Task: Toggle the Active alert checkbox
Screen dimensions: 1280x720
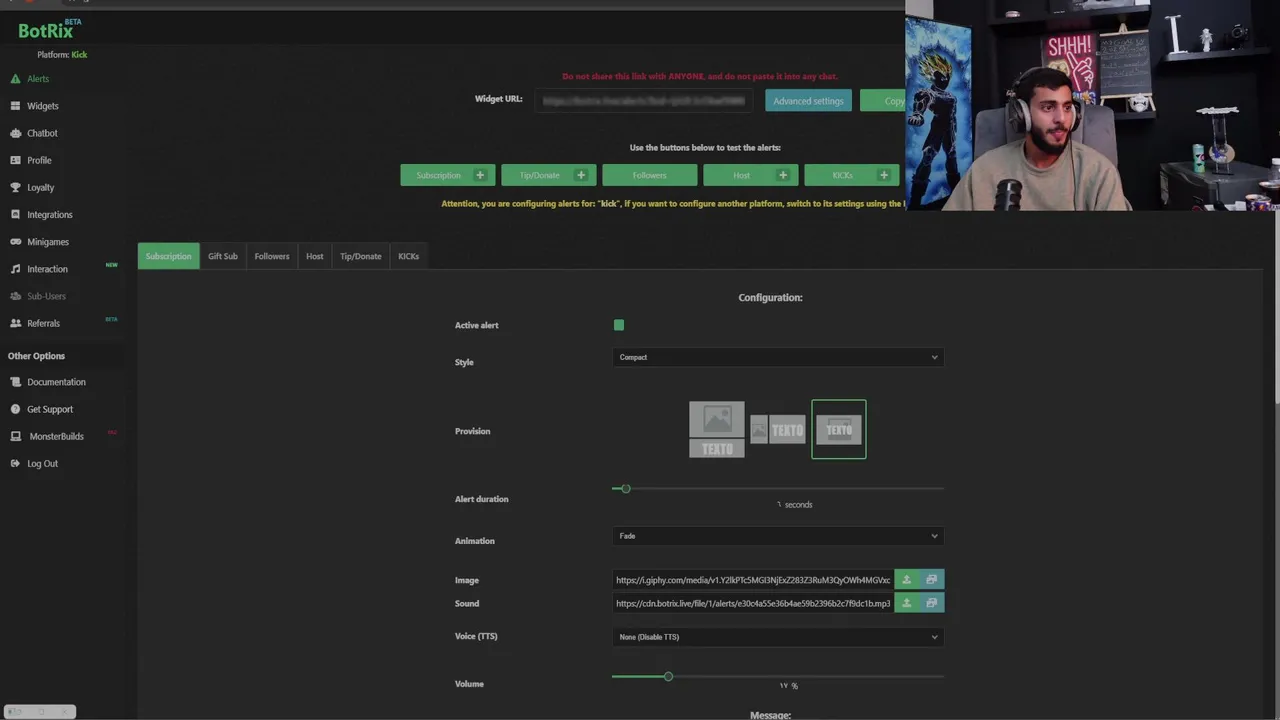Action: [619, 325]
